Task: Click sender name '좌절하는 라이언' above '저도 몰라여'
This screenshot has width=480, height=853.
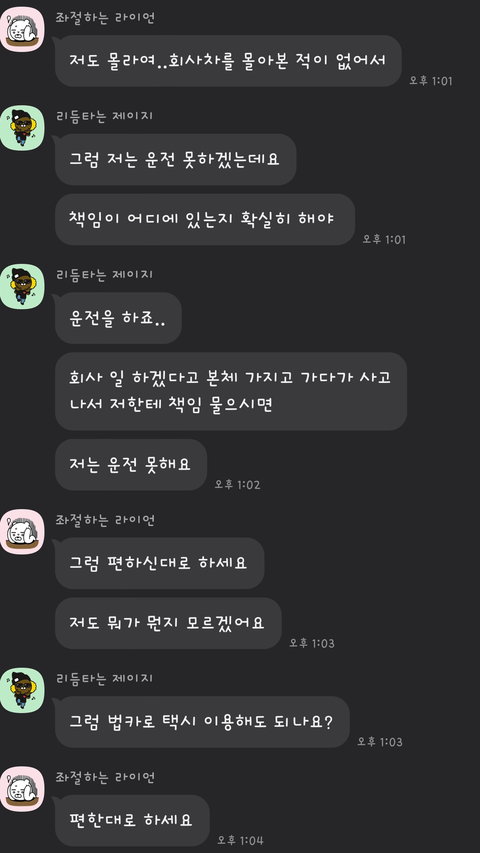Action: (105, 17)
